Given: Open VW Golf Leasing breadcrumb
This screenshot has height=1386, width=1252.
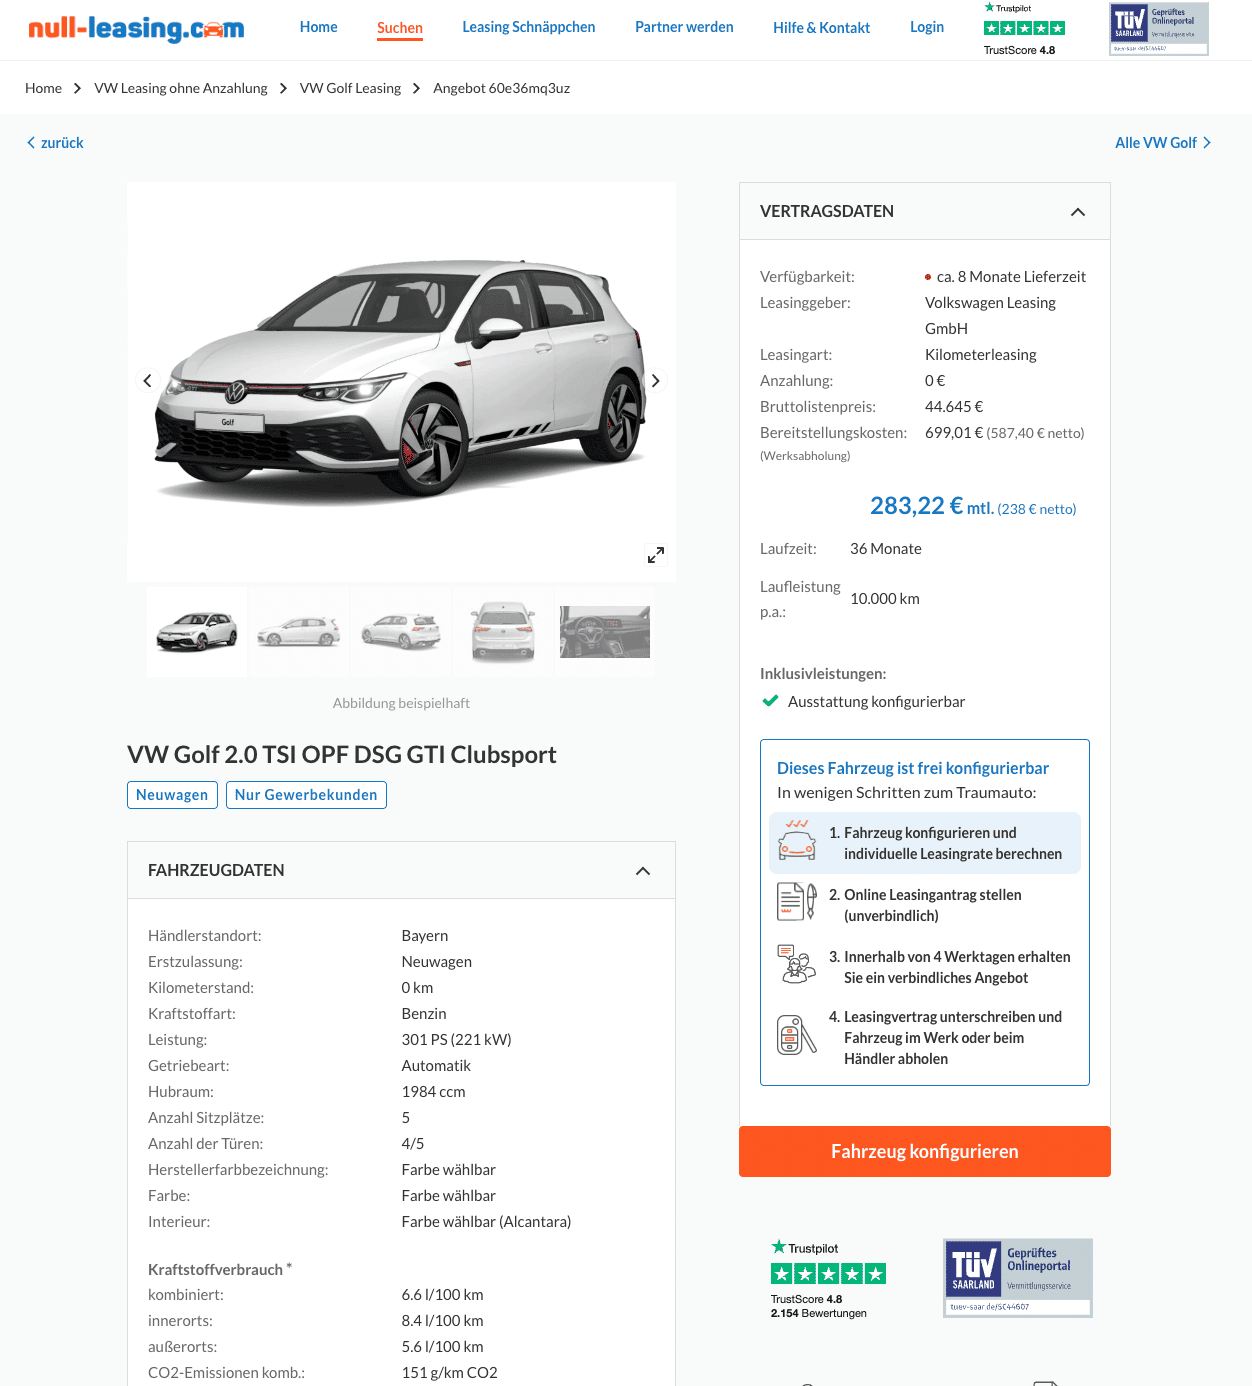Looking at the screenshot, I should click(x=350, y=88).
